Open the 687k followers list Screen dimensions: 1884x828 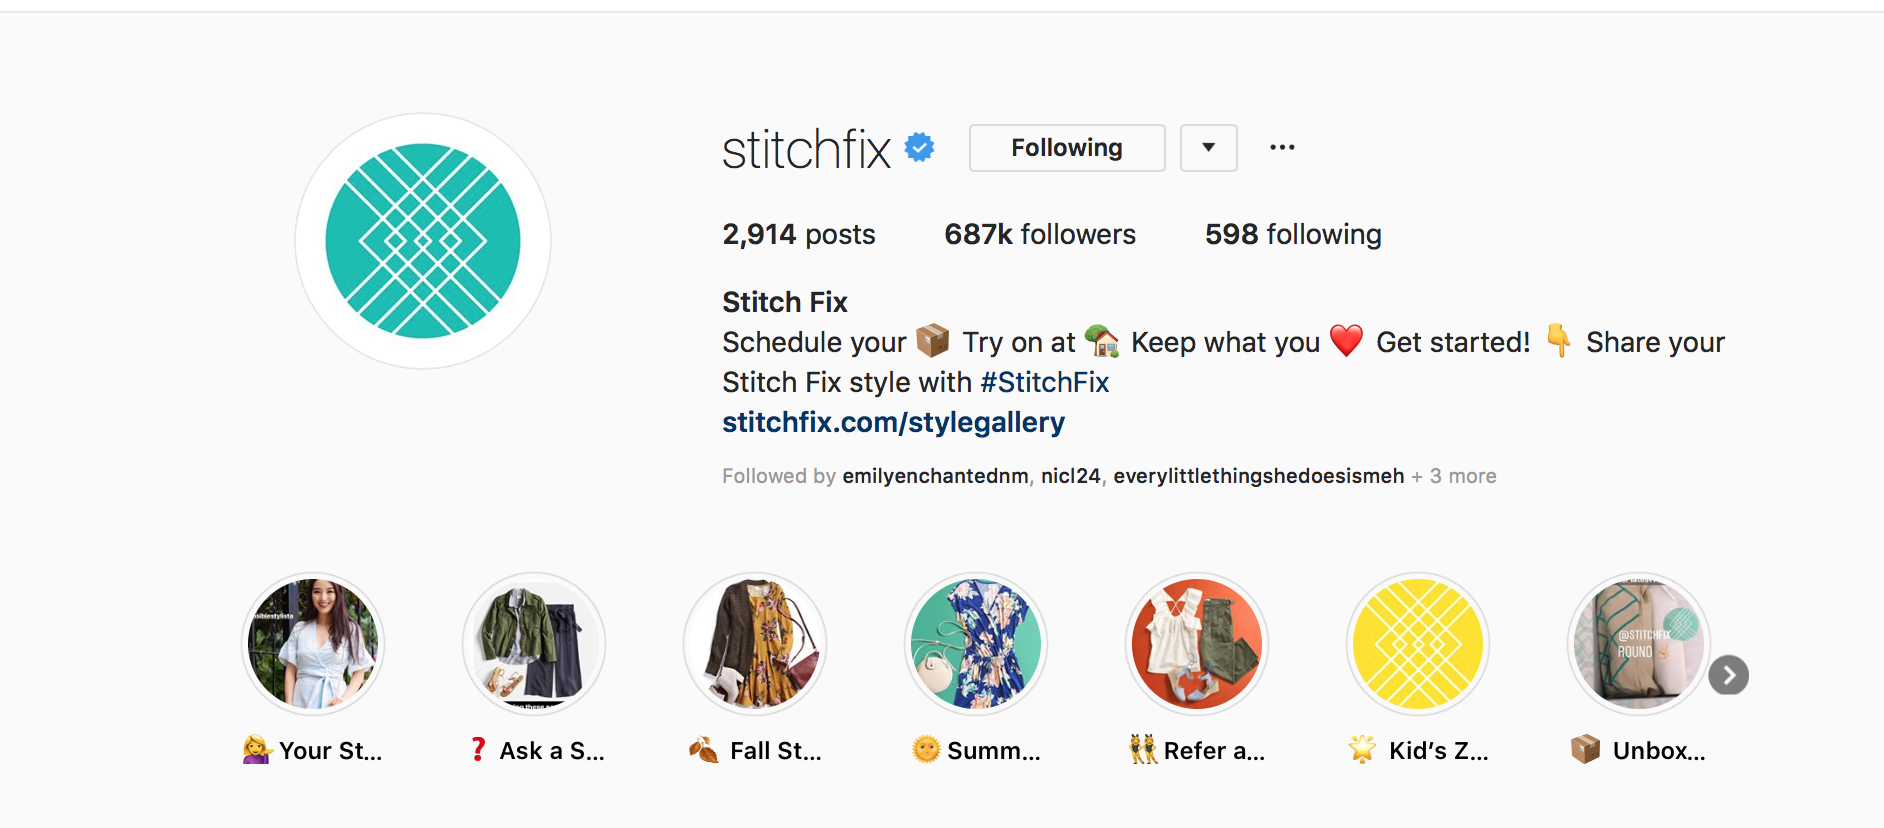pos(1040,234)
